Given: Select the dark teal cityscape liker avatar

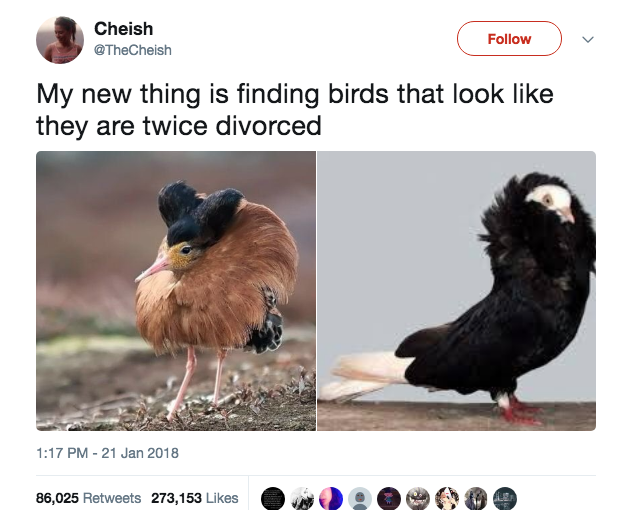Looking at the screenshot, I should pos(505,499).
